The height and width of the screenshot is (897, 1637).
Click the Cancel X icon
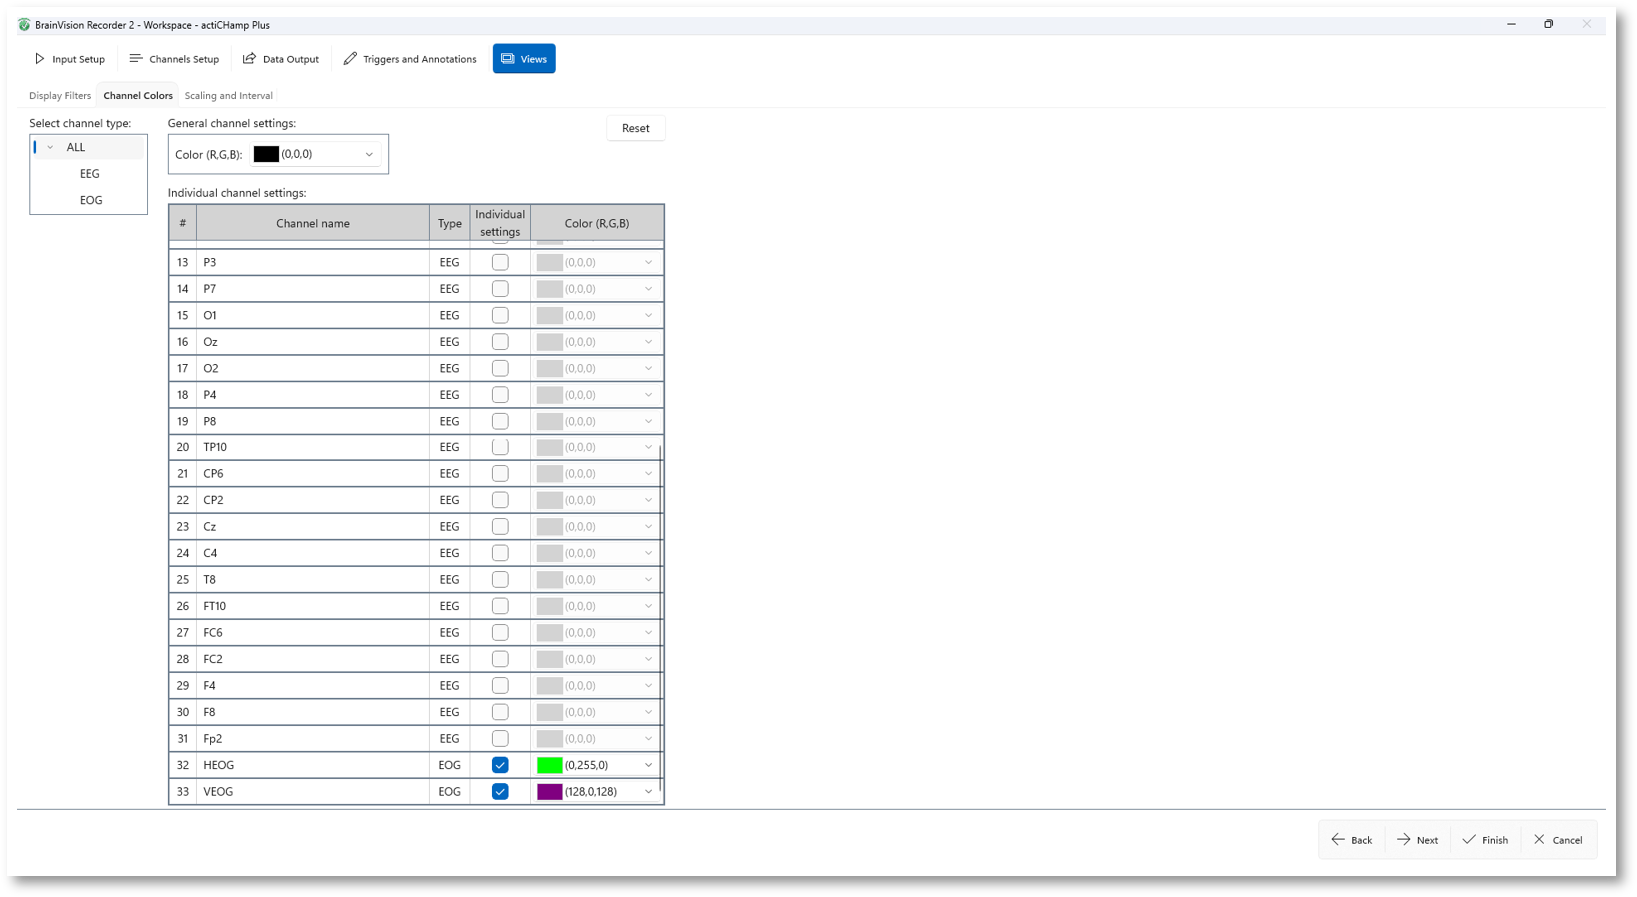(1540, 840)
